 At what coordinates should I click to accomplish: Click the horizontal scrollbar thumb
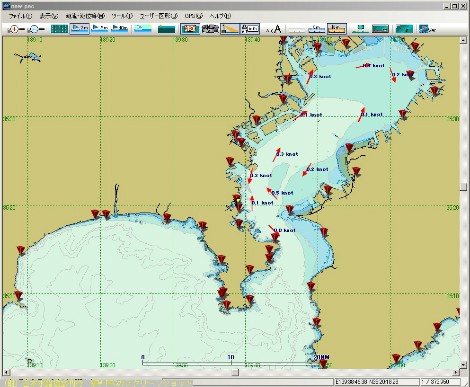pyautogui.click(x=235, y=372)
